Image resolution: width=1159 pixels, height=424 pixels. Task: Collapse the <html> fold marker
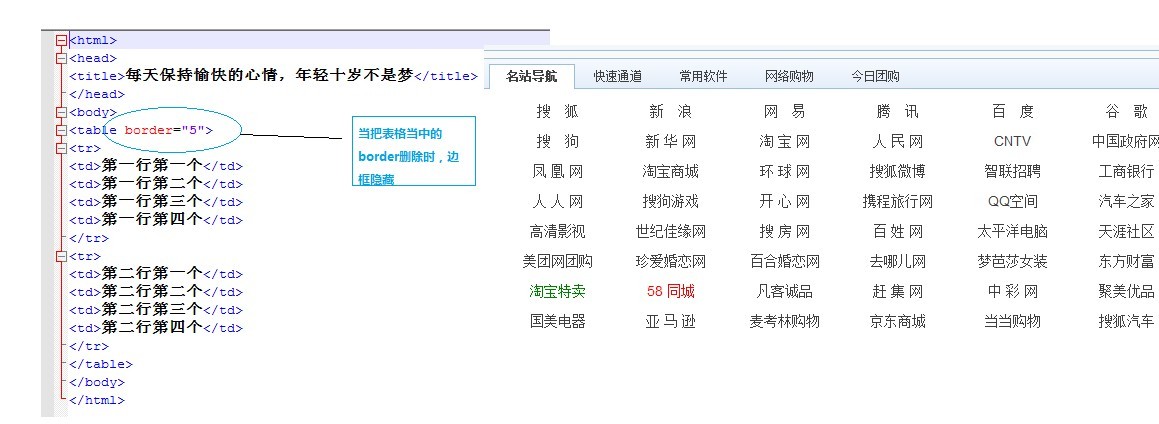coord(61,41)
